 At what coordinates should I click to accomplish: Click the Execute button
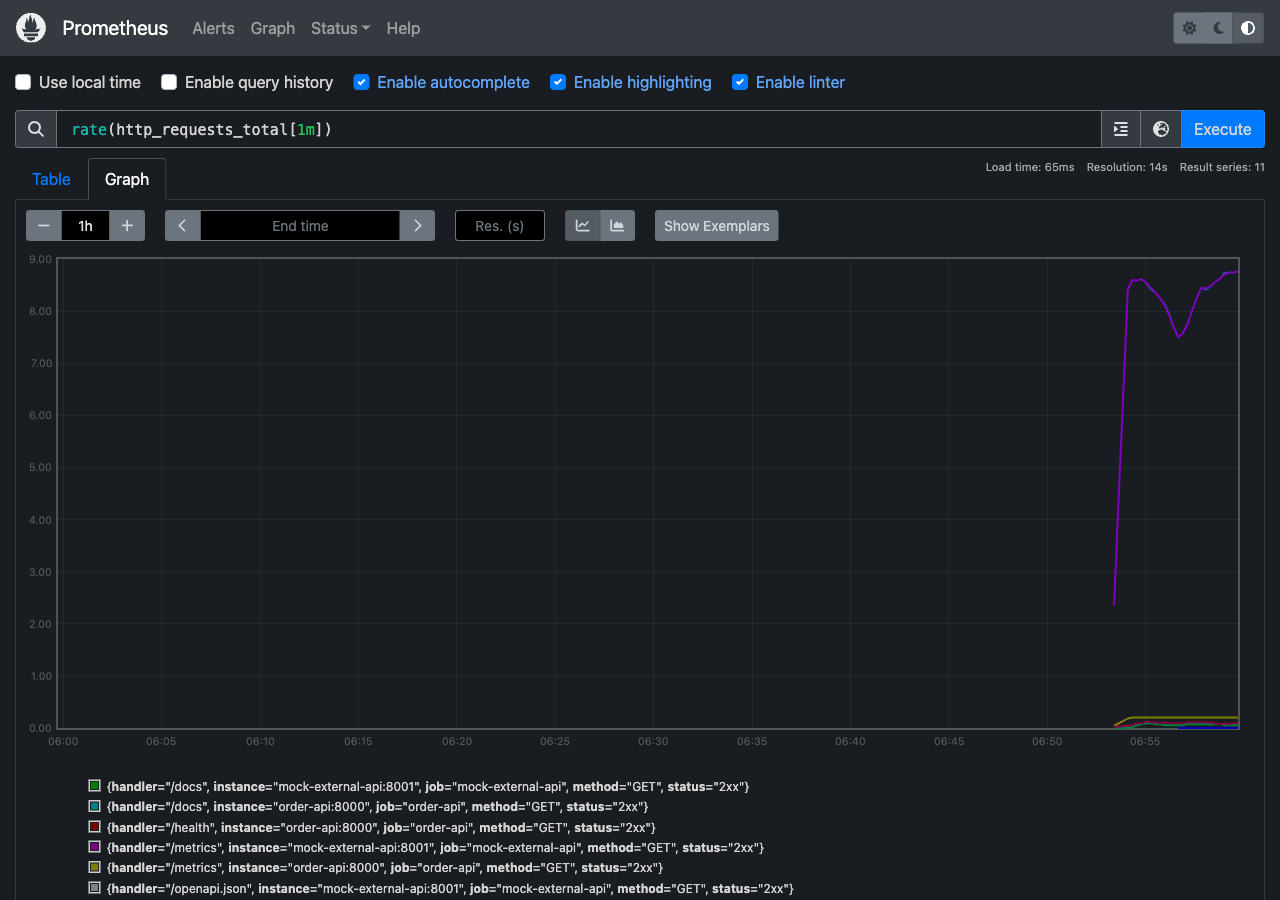coord(1222,129)
